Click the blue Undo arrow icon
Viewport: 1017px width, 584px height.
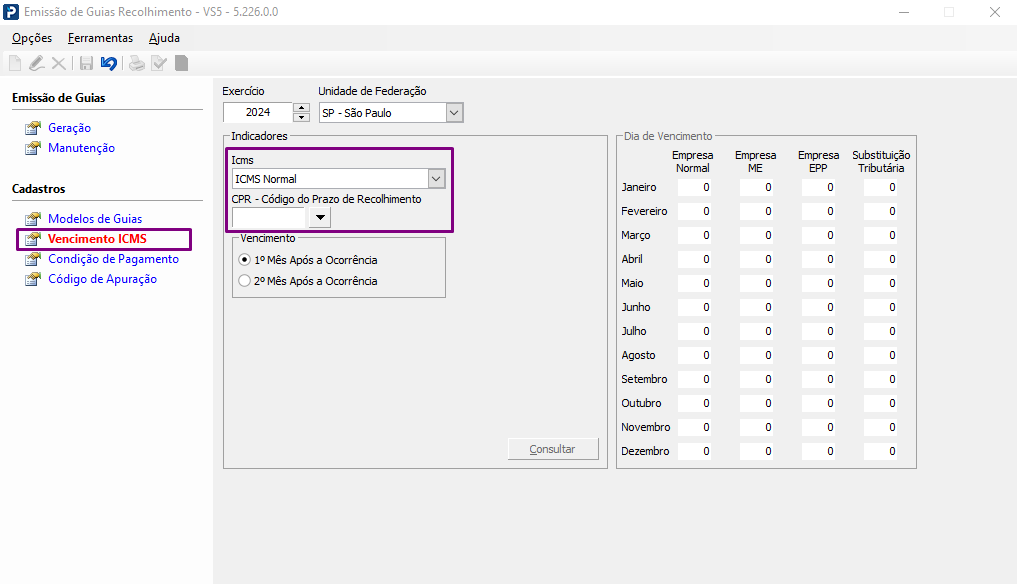coord(108,63)
